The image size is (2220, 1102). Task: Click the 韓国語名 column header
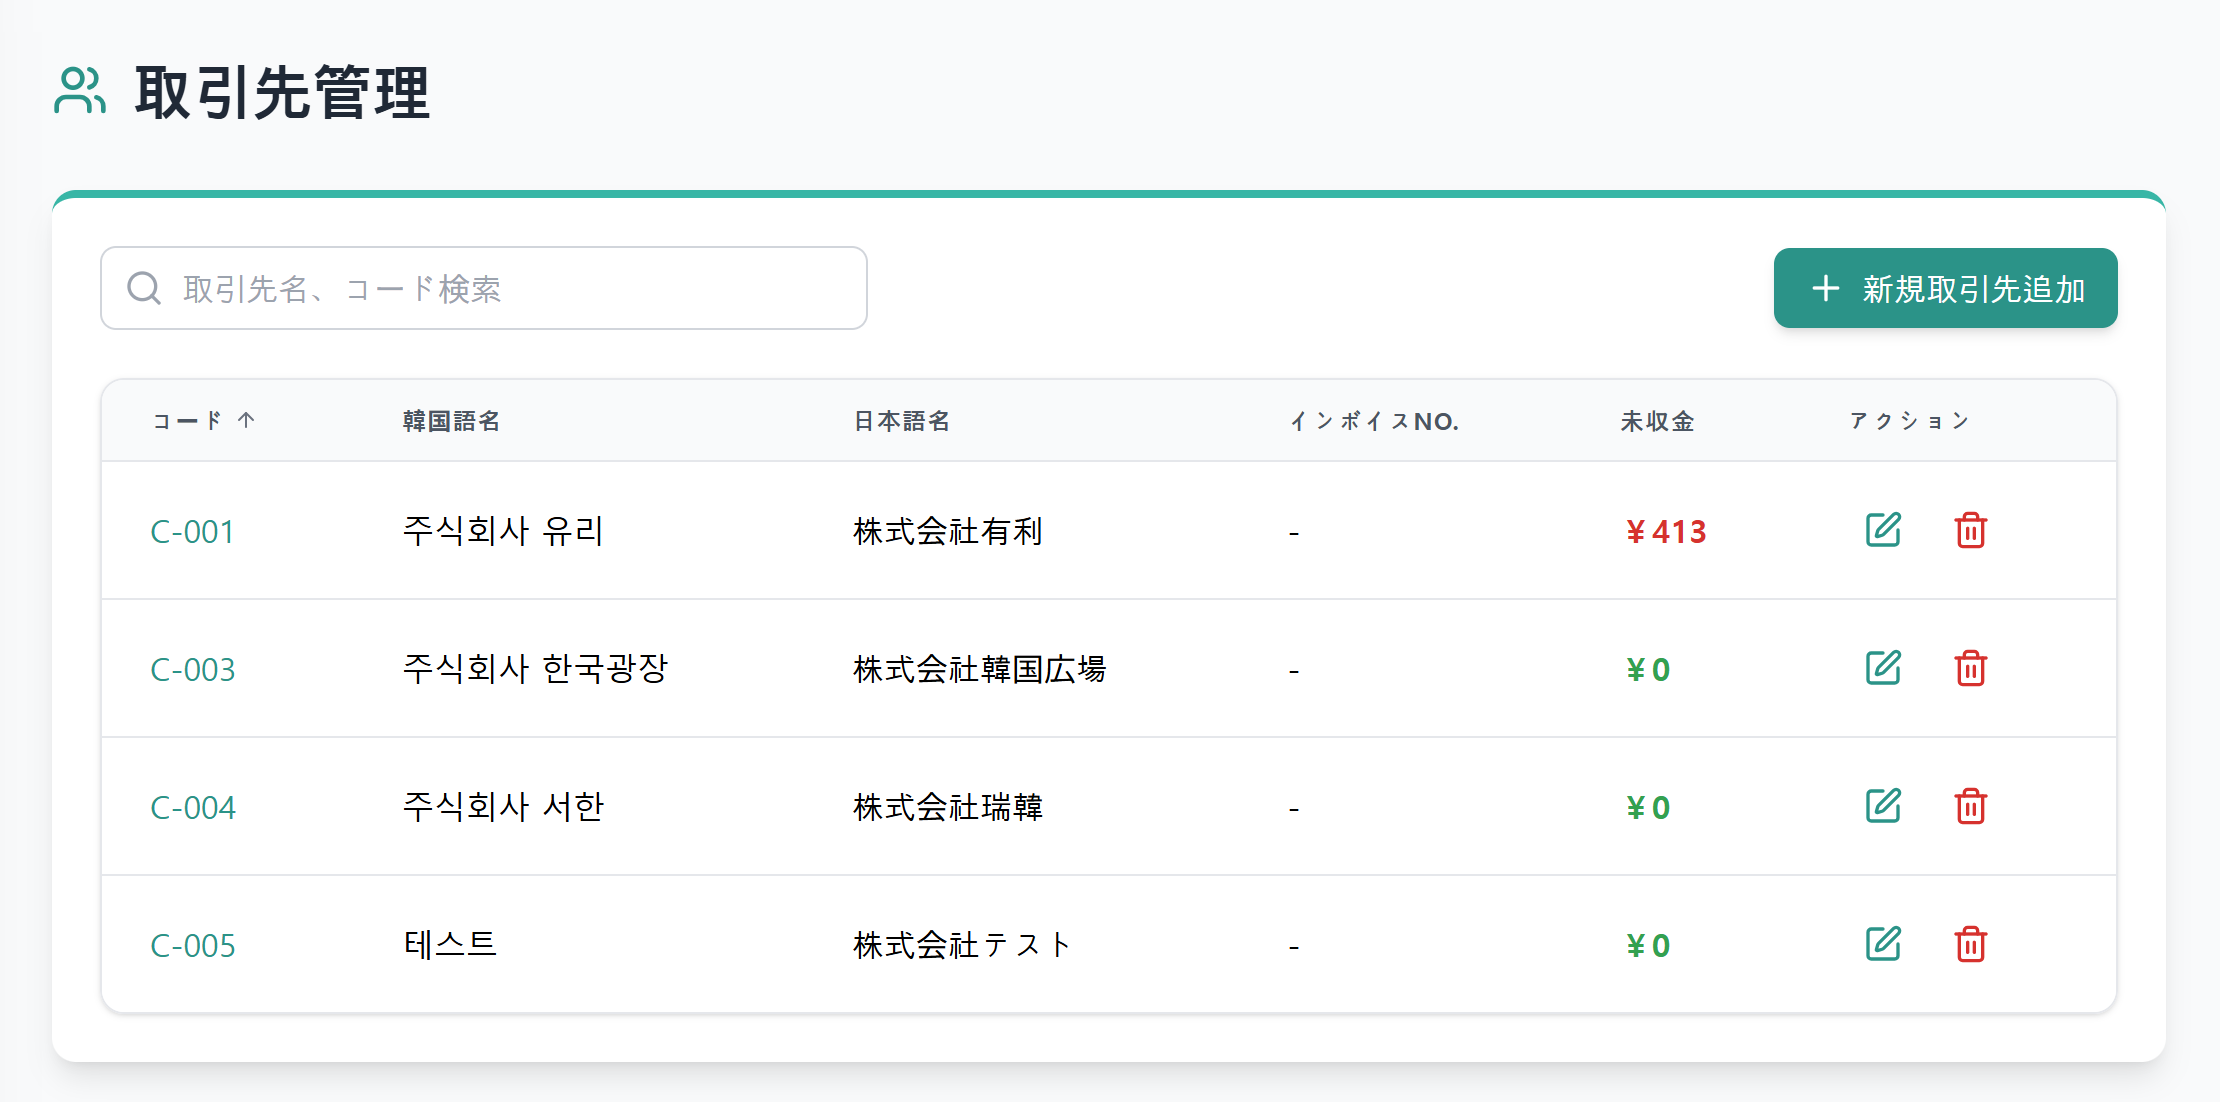click(x=451, y=421)
